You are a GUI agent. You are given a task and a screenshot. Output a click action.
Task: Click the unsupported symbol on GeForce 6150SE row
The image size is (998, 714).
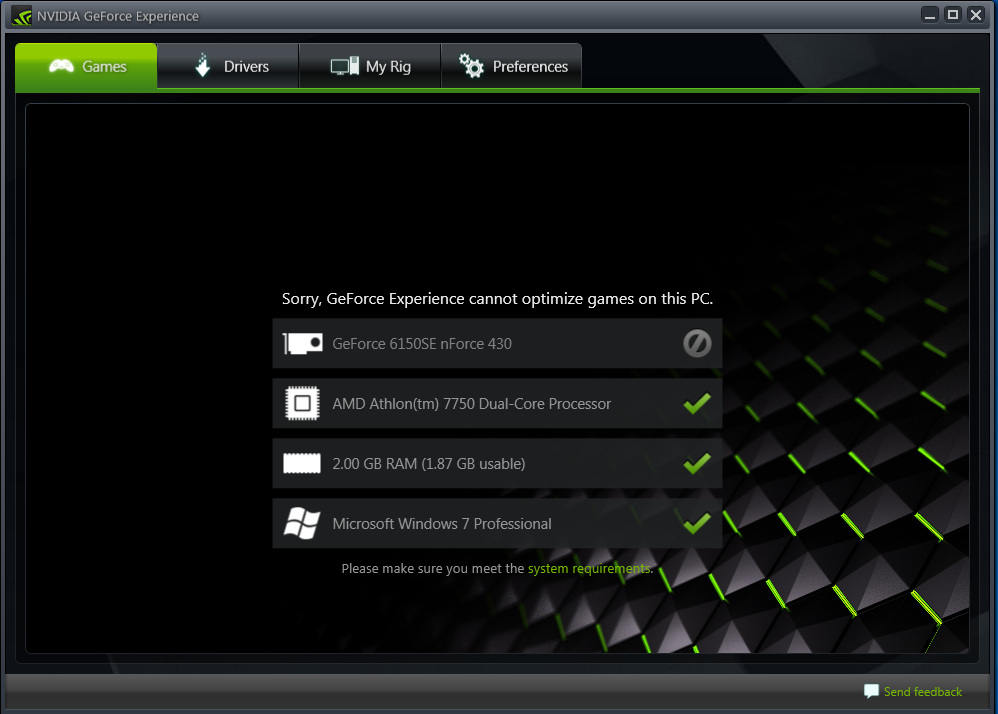click(697, 344)
